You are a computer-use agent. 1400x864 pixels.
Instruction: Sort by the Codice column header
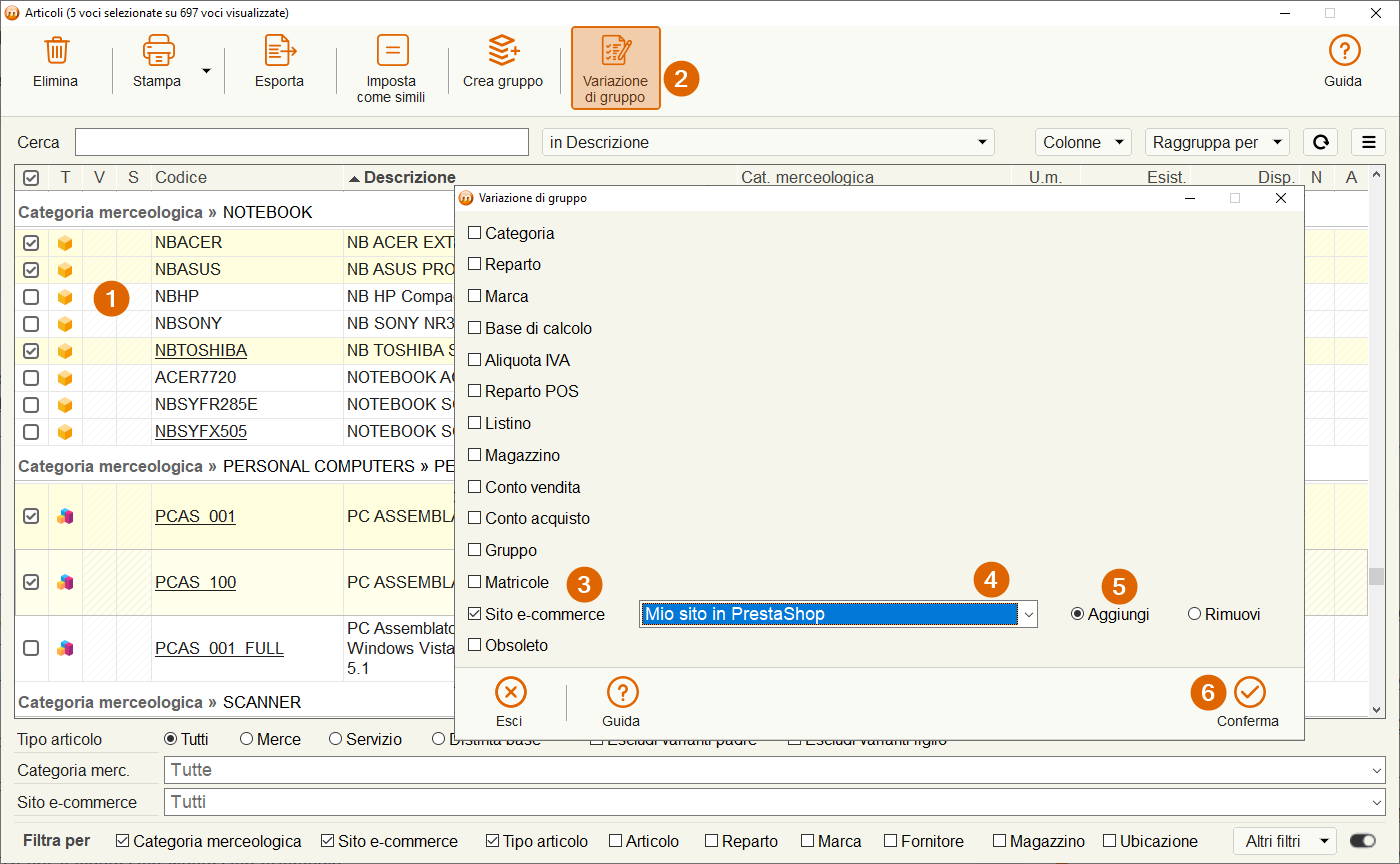tap(181, 177)
